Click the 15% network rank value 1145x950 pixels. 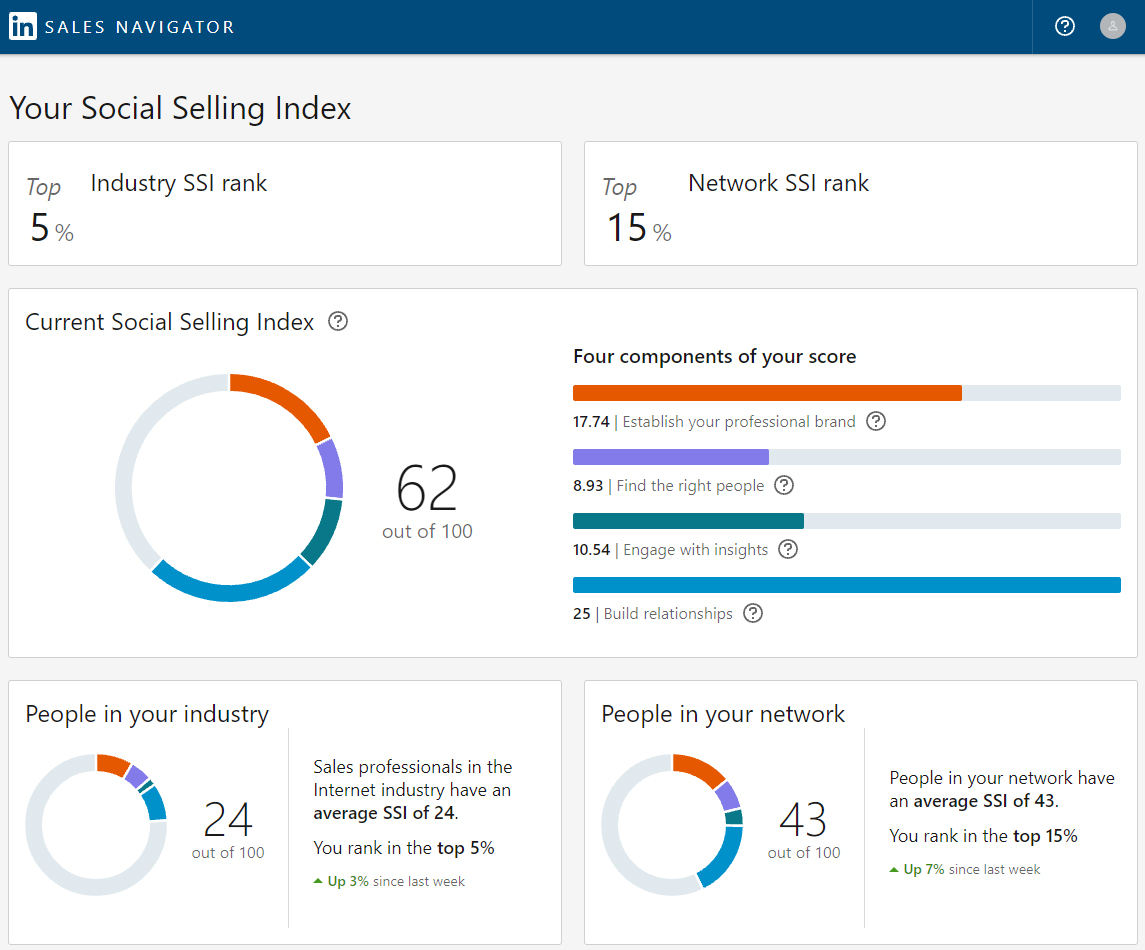click(639, 228)
